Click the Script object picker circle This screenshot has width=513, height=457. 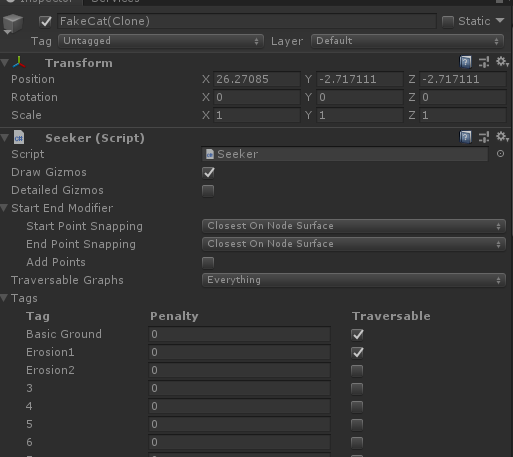[500, 154]
